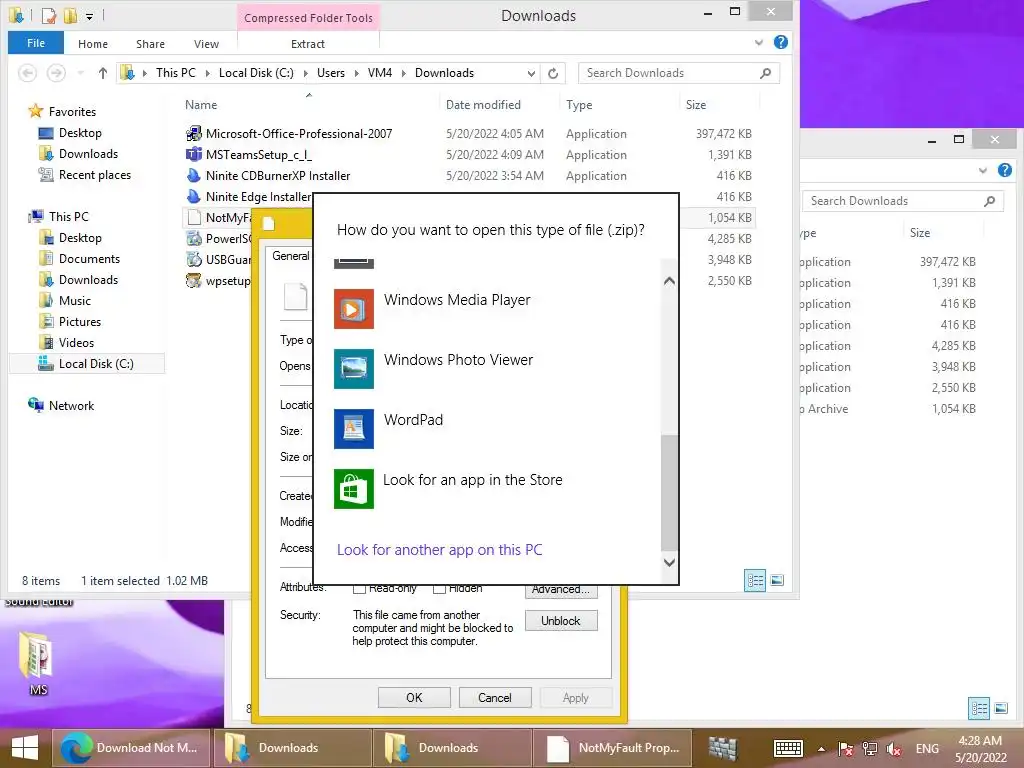Expand the ribbon in the background Explorer window

coord(983,170)
